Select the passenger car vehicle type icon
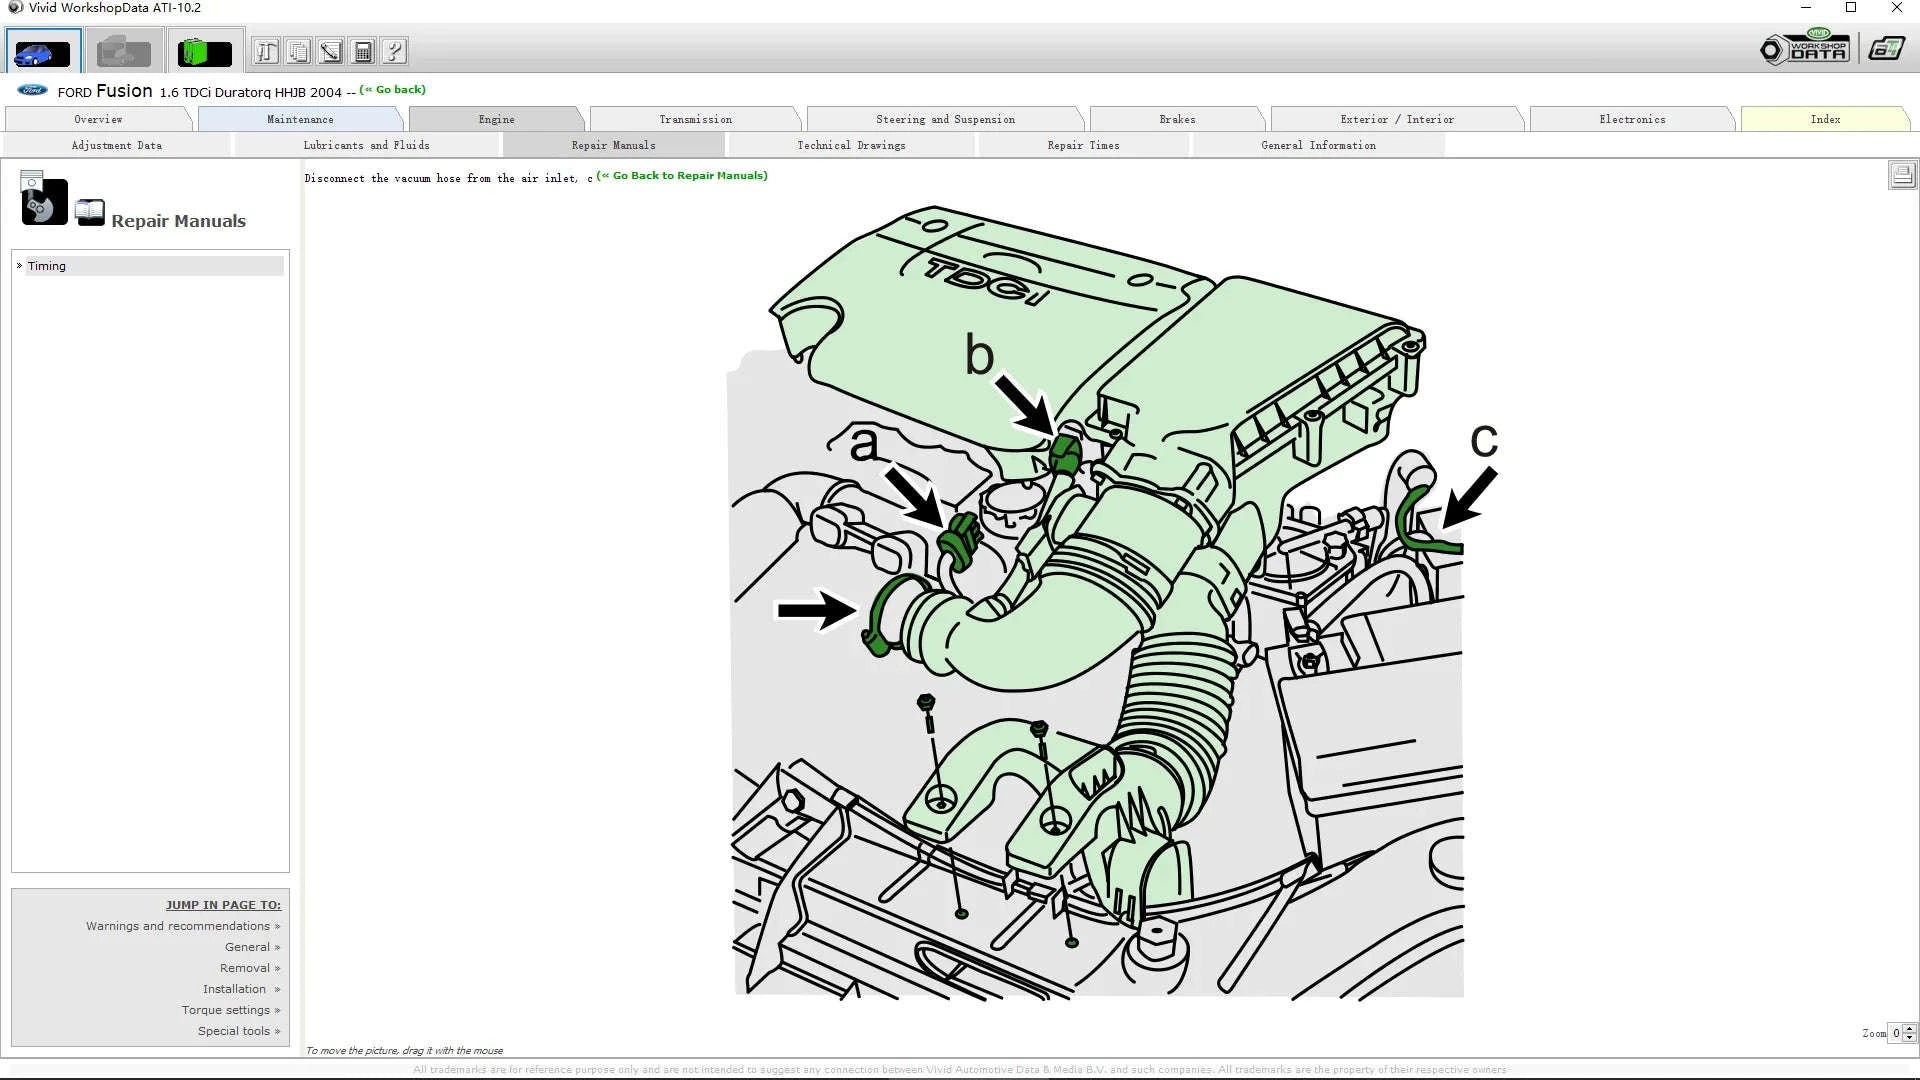1920x1080 pixels. pyautogui.click(x=42, y=50)
